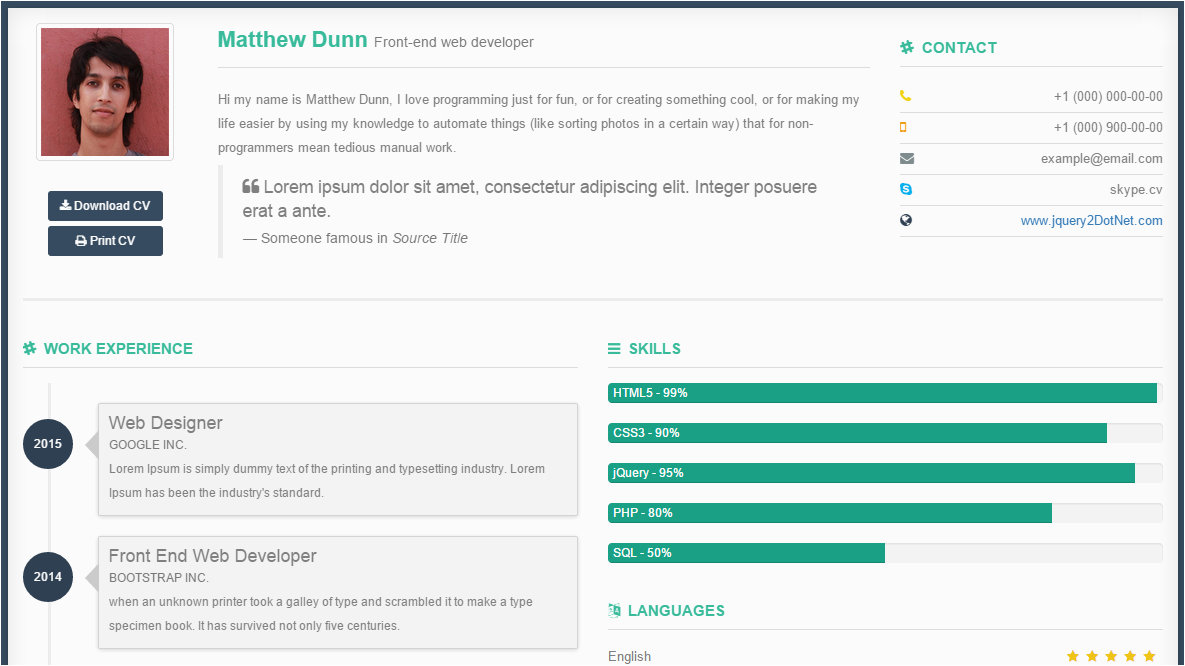
Task: Click the Languages heading icon
Action: coord(614,611)
